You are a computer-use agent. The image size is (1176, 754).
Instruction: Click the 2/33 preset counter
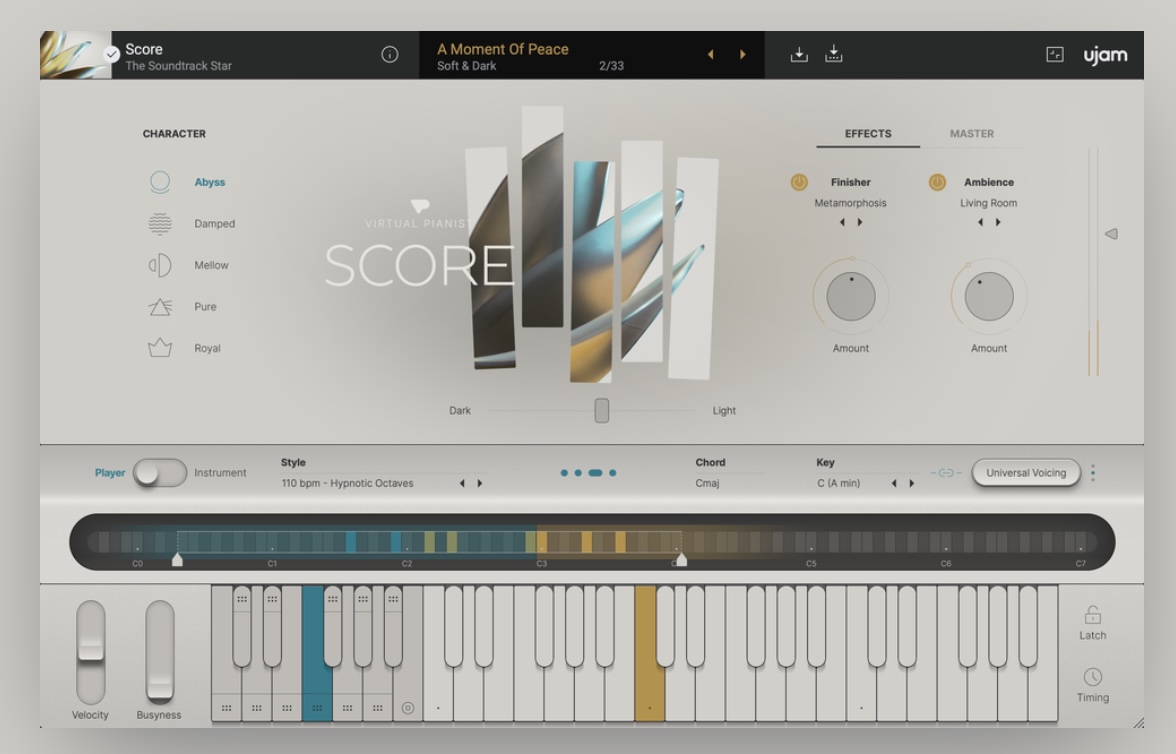click(611, 65)
